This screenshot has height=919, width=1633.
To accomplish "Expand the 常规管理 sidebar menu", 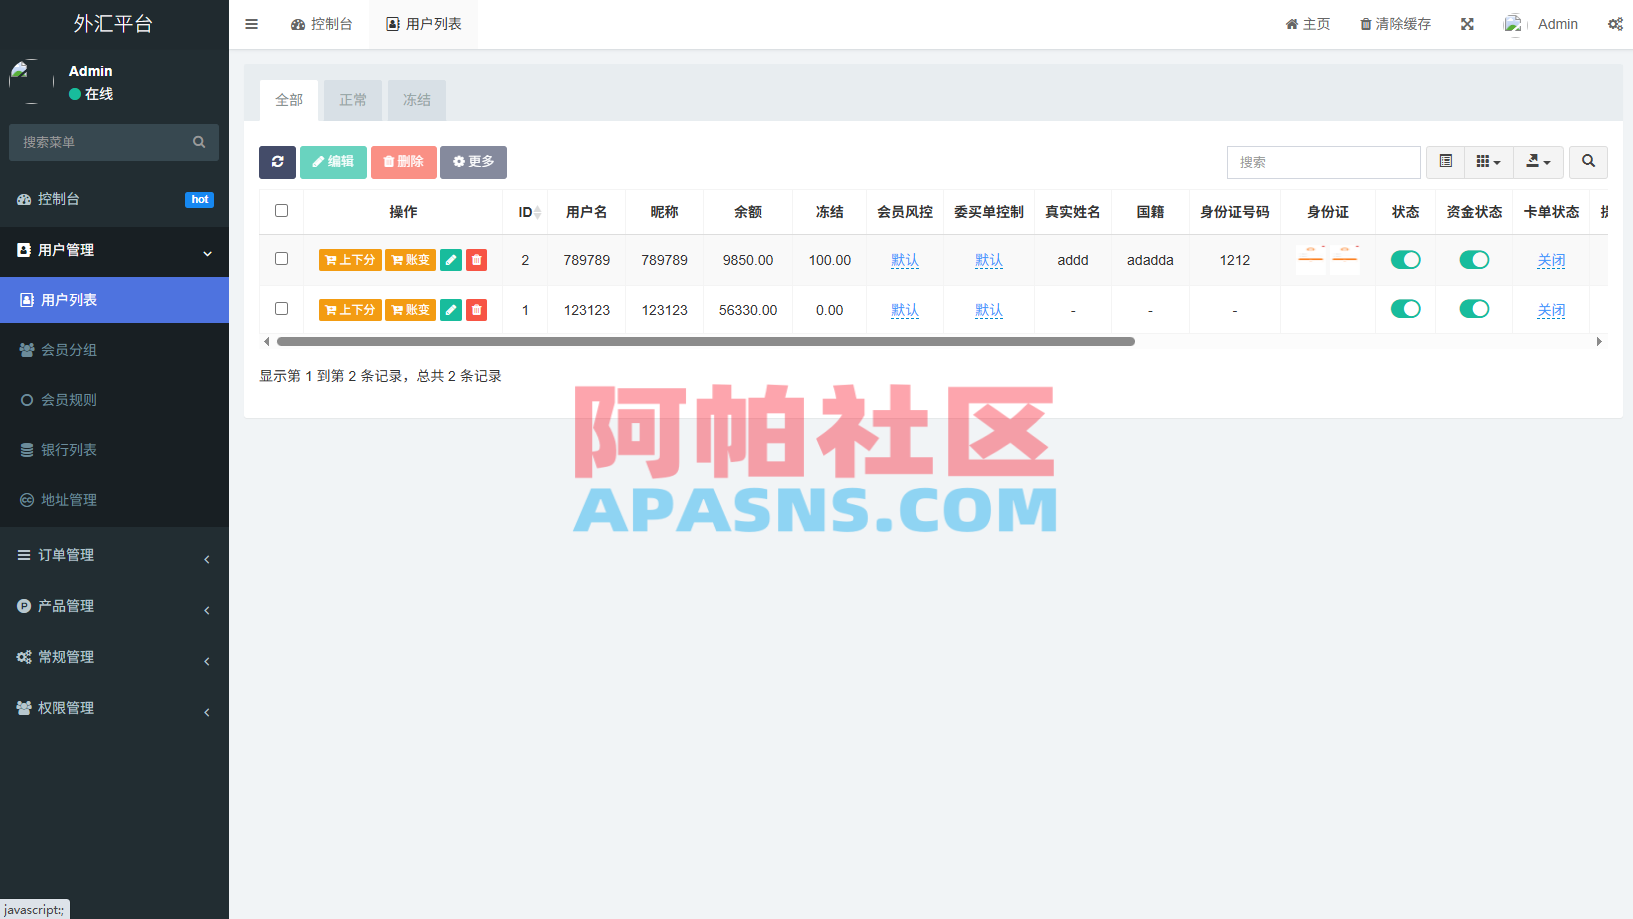I will tap(114, 657).
